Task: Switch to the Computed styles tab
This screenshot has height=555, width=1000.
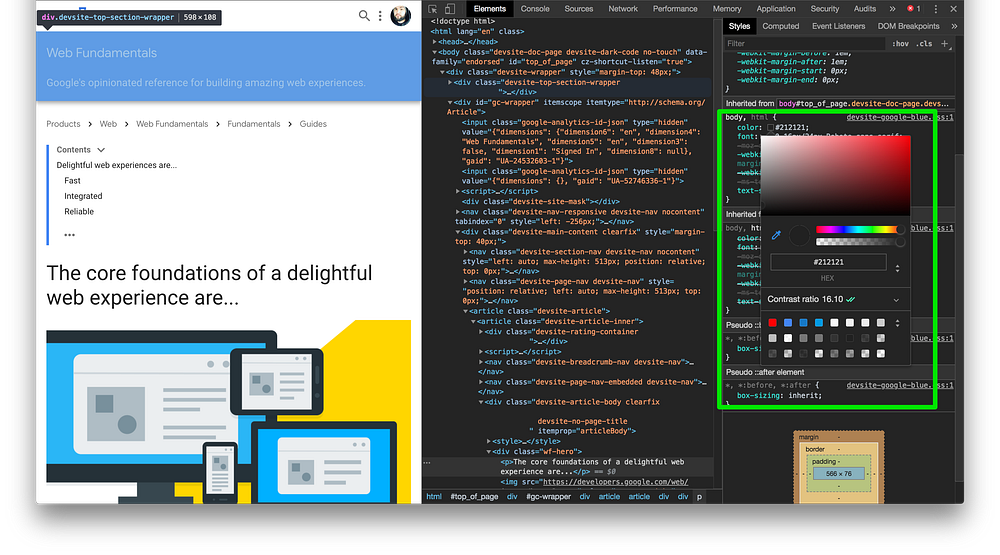Action: (781, 26)
